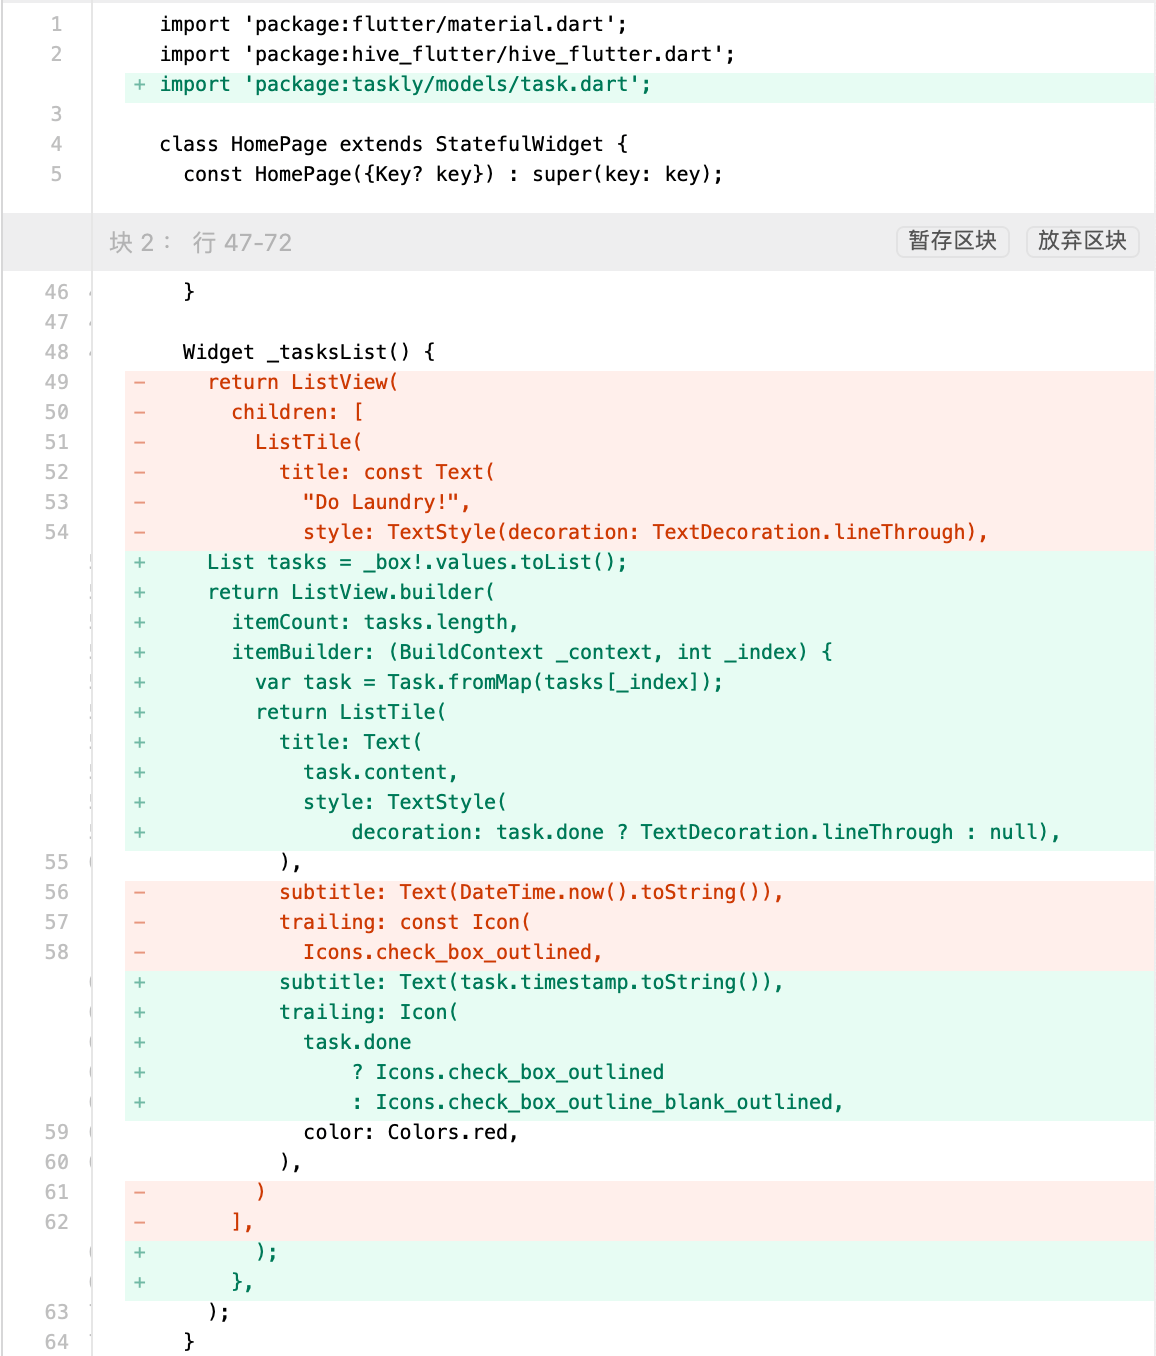Click the minus marker on the '"Do Laundry!",' line
1156x1356 pixels.
click(140, 502)
